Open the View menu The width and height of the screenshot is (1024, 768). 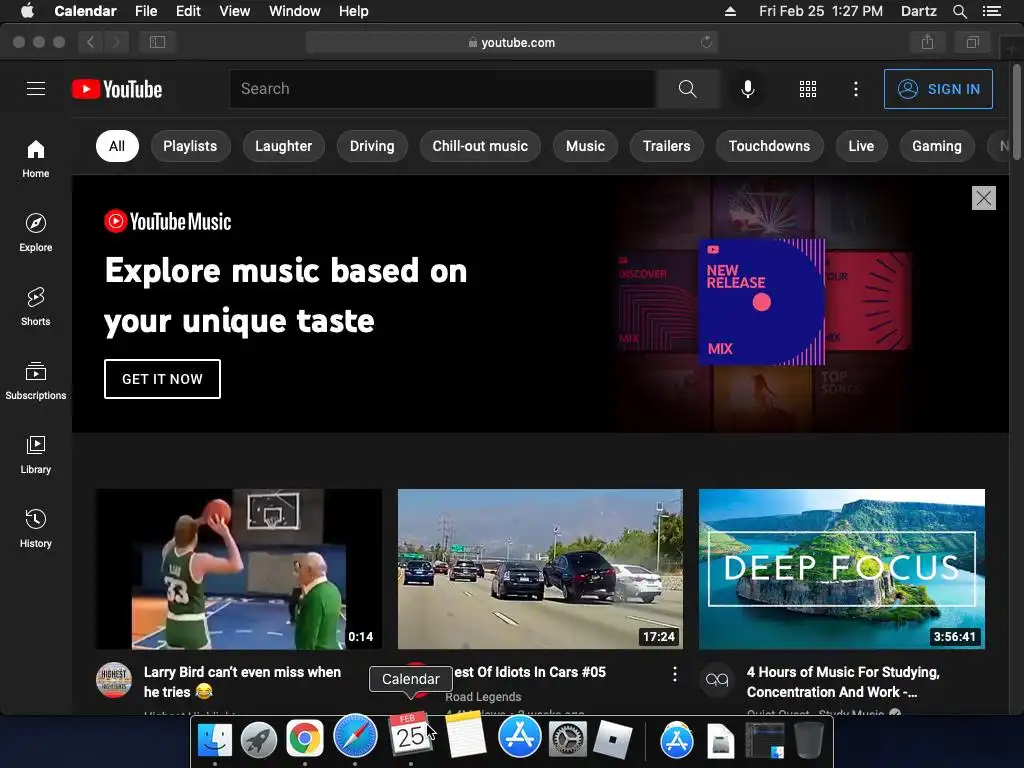click(x=234, y=11)
